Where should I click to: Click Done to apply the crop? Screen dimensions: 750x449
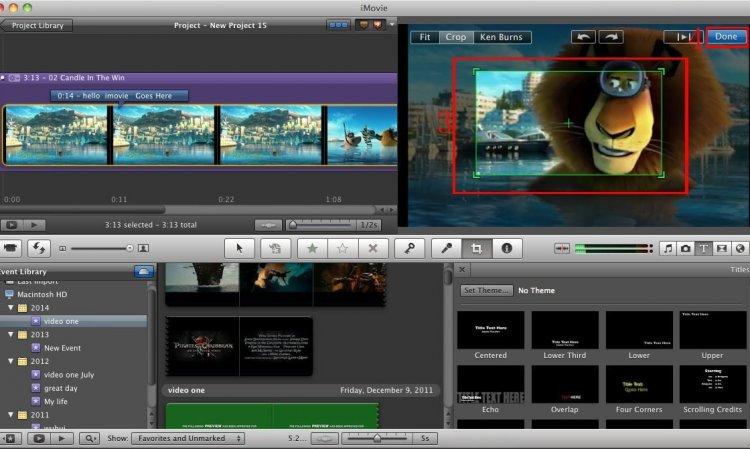(x=726, y=36)
